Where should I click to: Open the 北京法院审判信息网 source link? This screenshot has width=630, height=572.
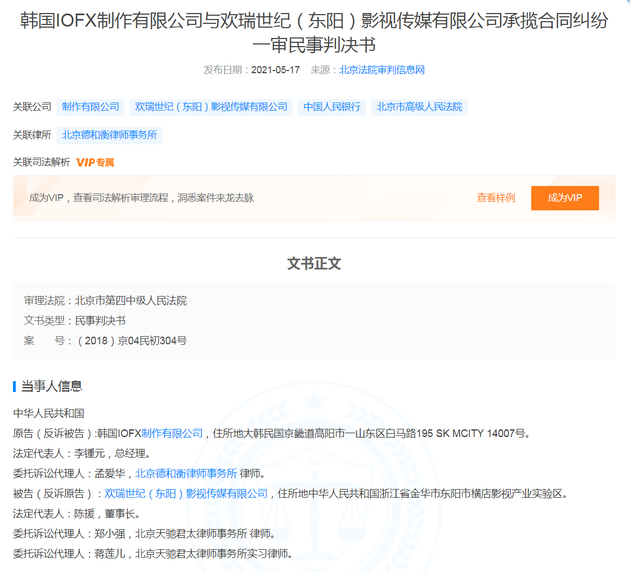coord(382,70)
